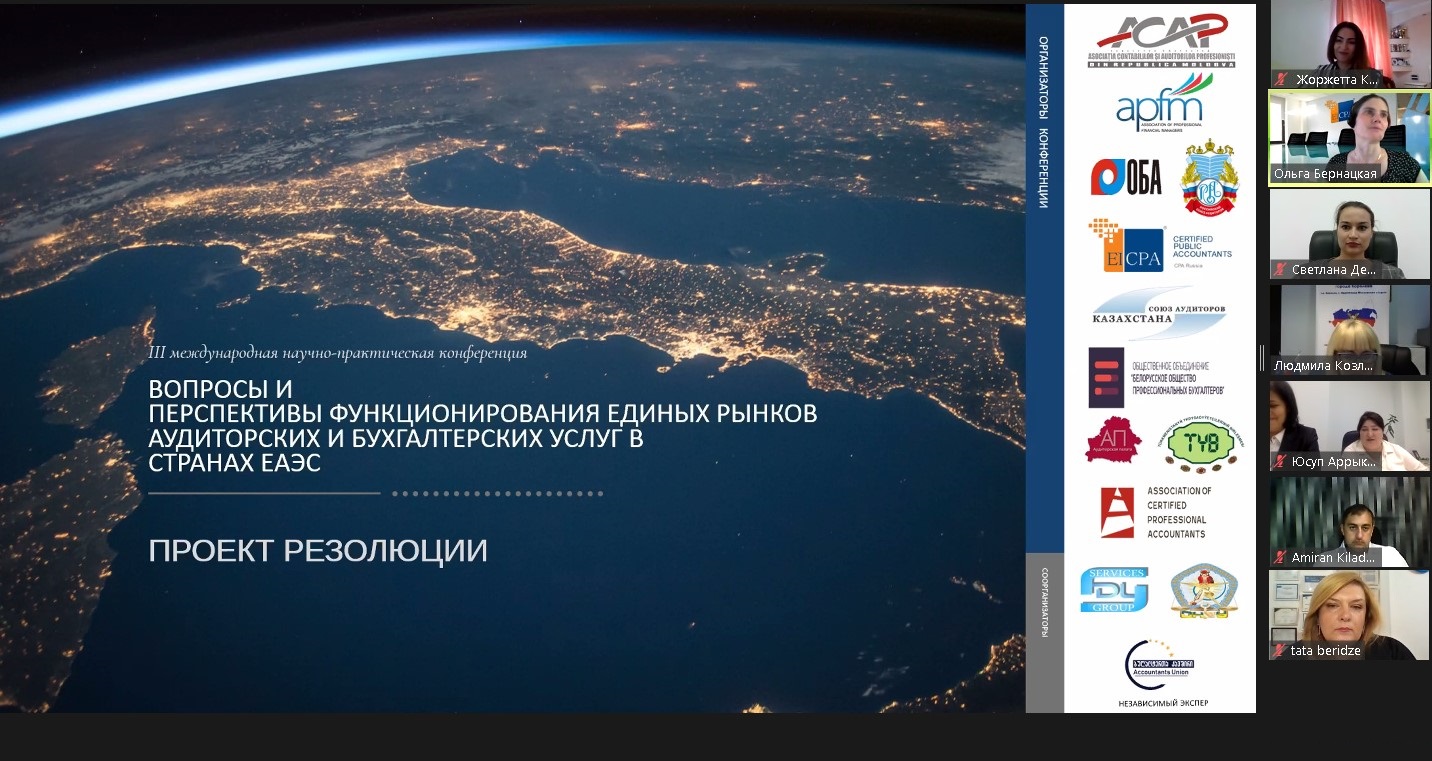1432x761 pixels.
Task: Click the ПРОЕКТ РЕЗОЛЮЦИИ heading on slide
Action: 318,551
